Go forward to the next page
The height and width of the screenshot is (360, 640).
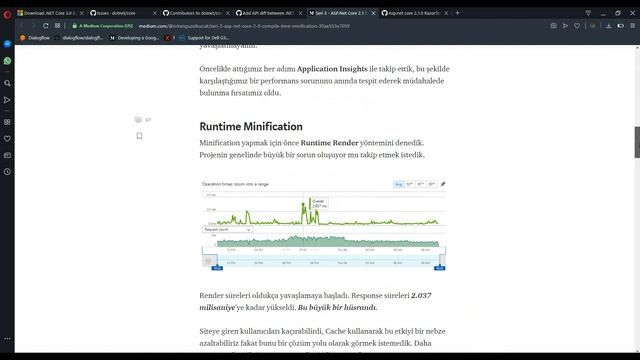tap(33, 26)
